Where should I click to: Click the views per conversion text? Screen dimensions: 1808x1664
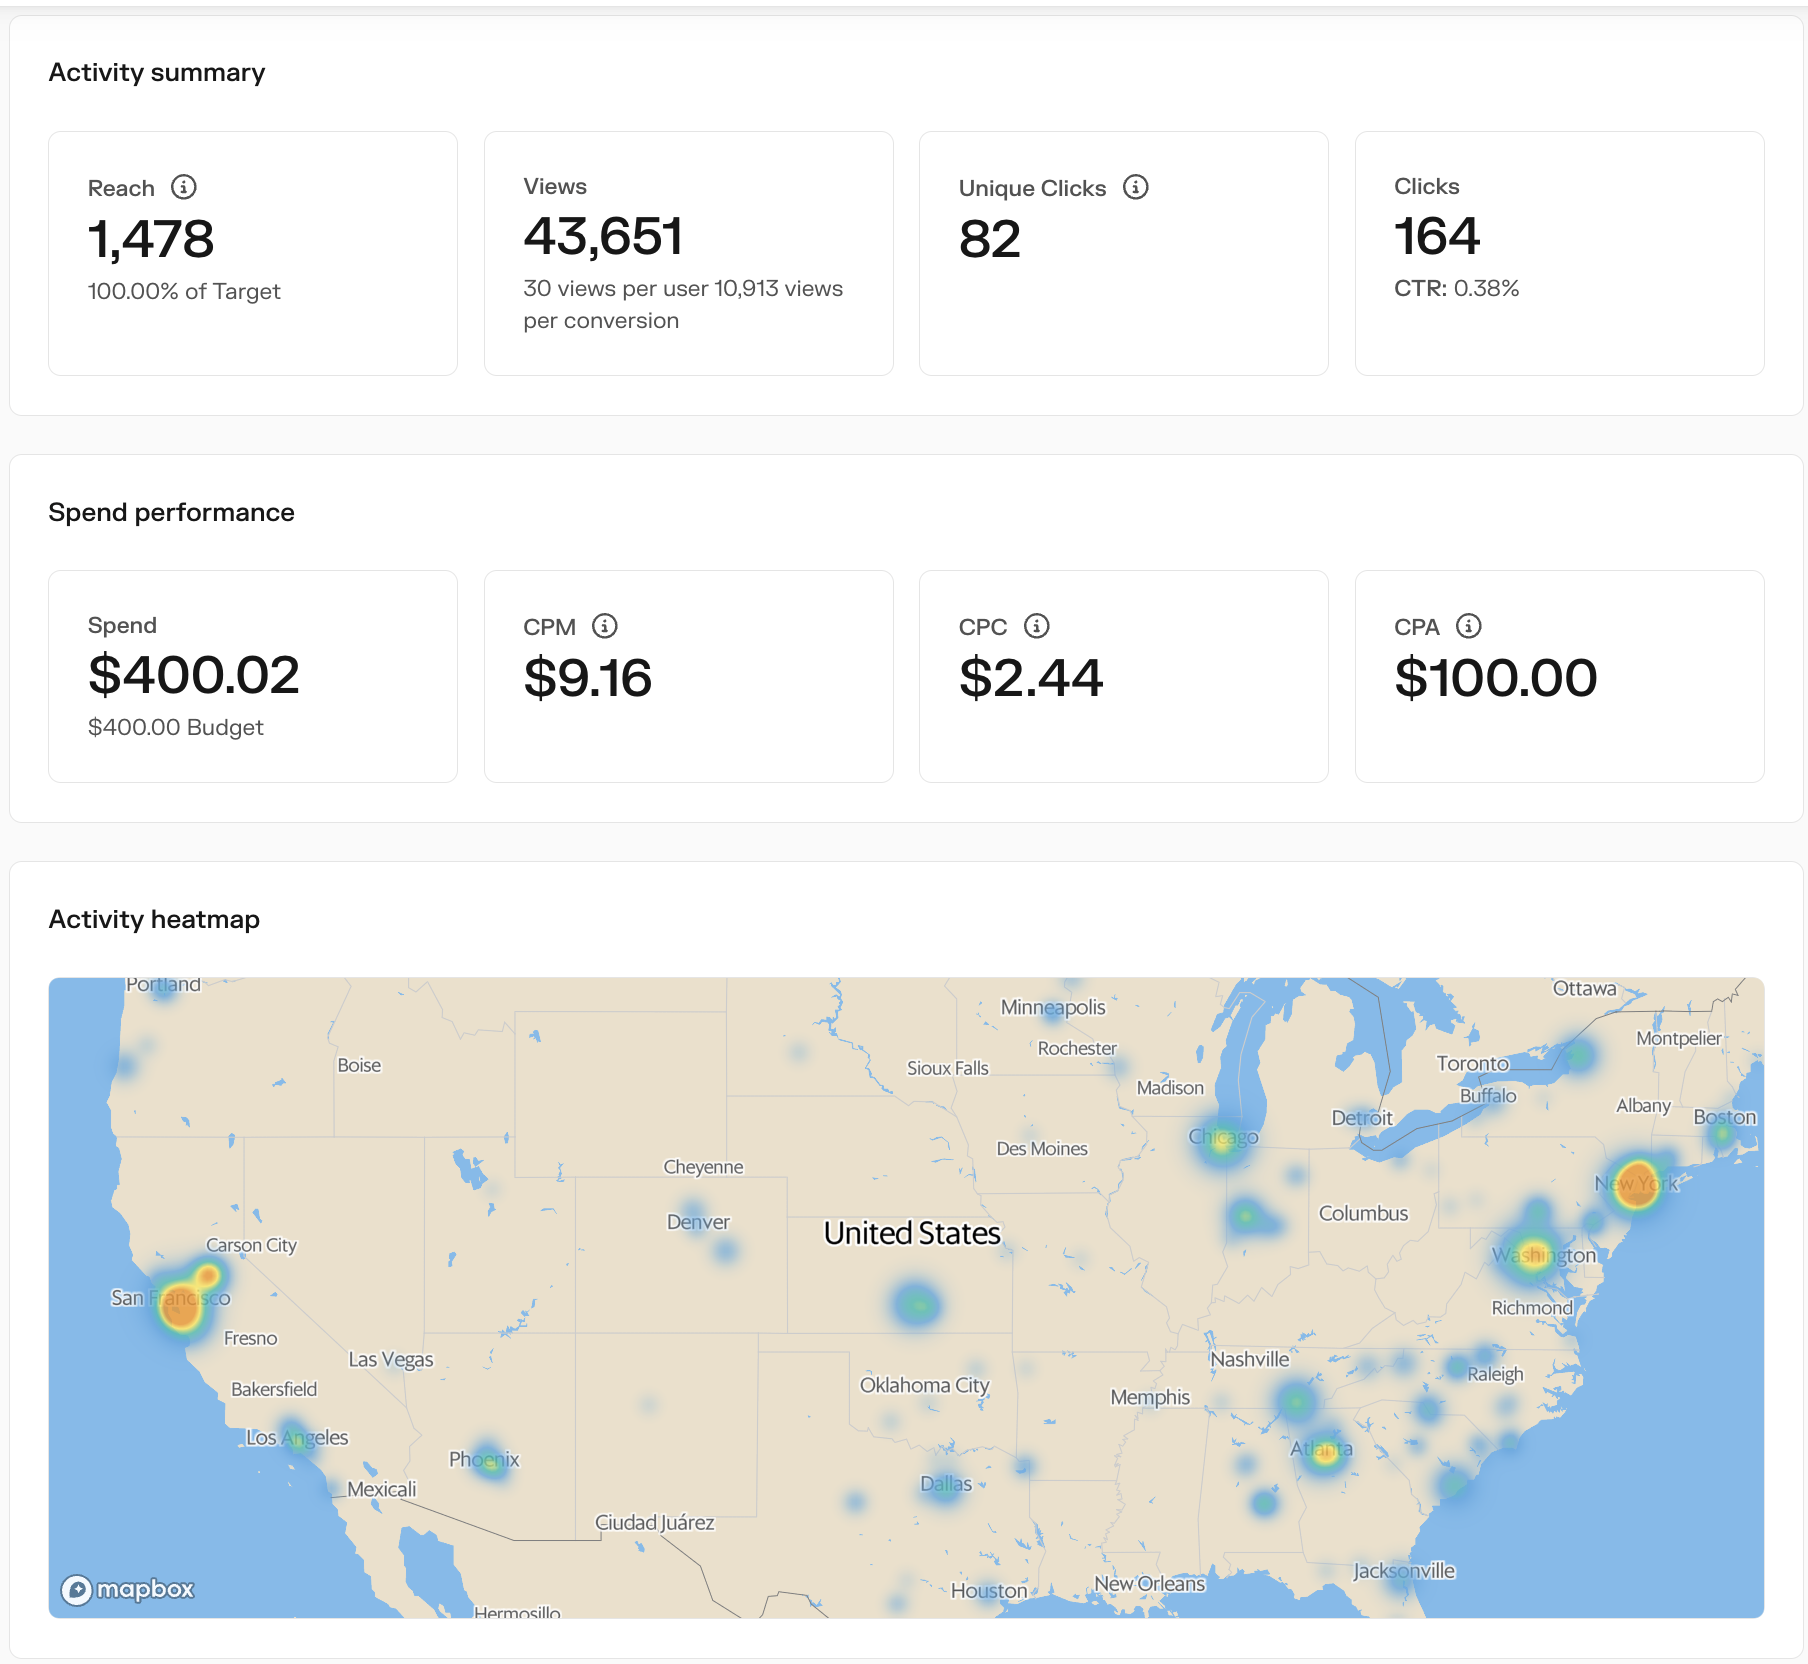pos(683,304)
